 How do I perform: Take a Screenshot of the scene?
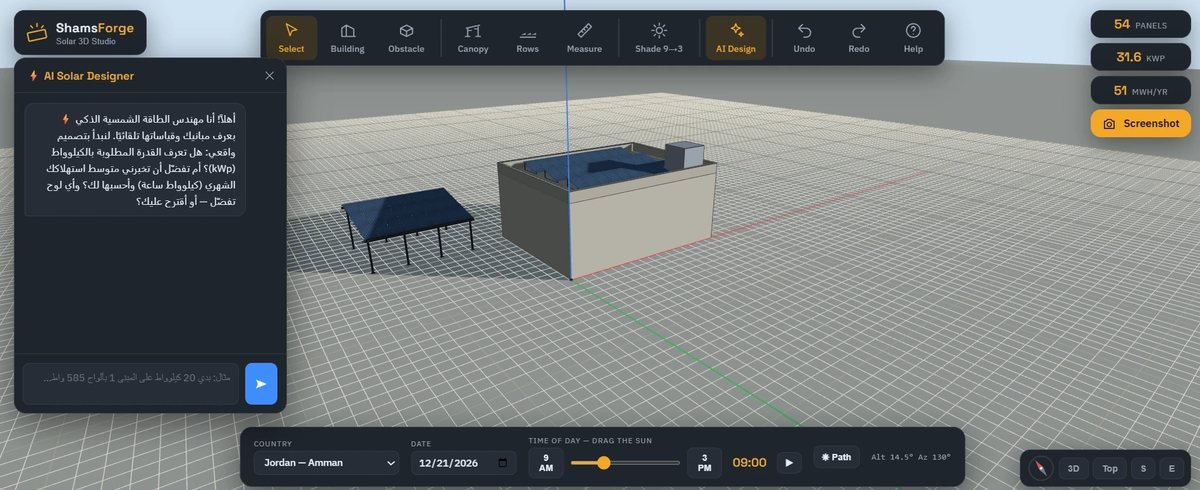point(1141,123)
